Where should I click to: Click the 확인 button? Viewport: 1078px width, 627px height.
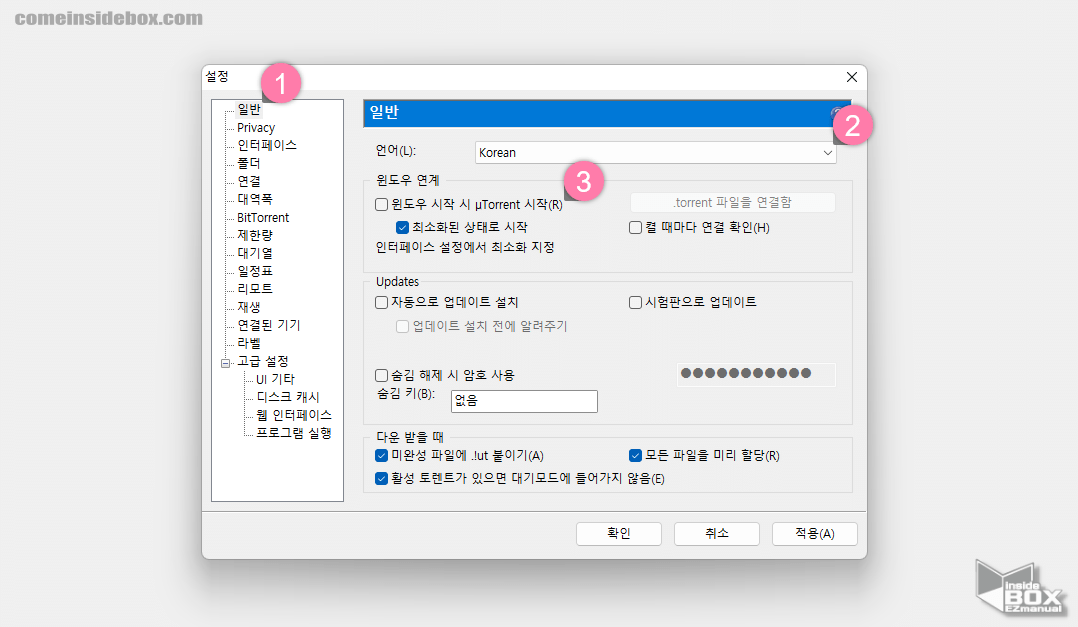(619, 534)
